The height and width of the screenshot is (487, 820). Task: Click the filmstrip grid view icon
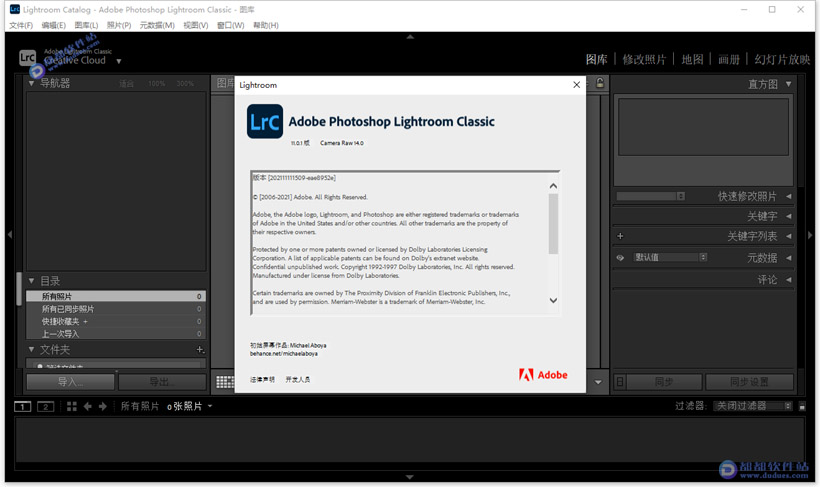(x=72, y=406)
